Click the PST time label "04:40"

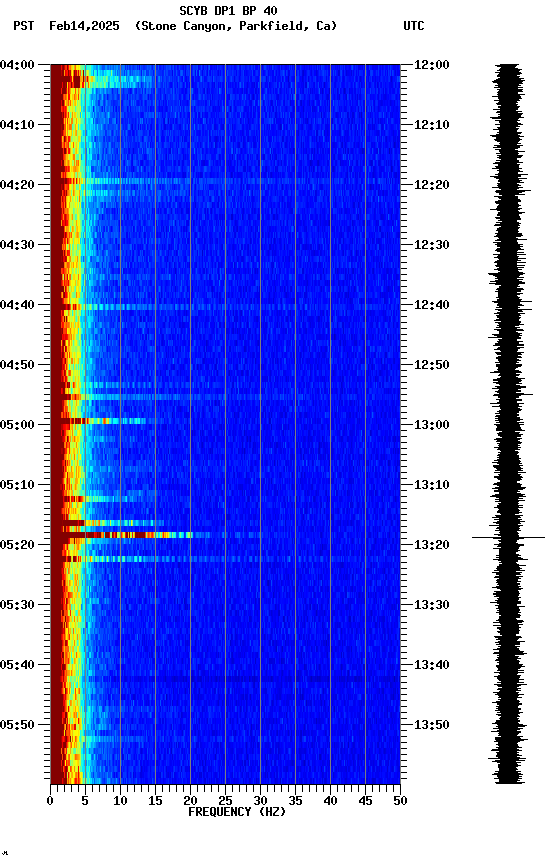[17, 305]
